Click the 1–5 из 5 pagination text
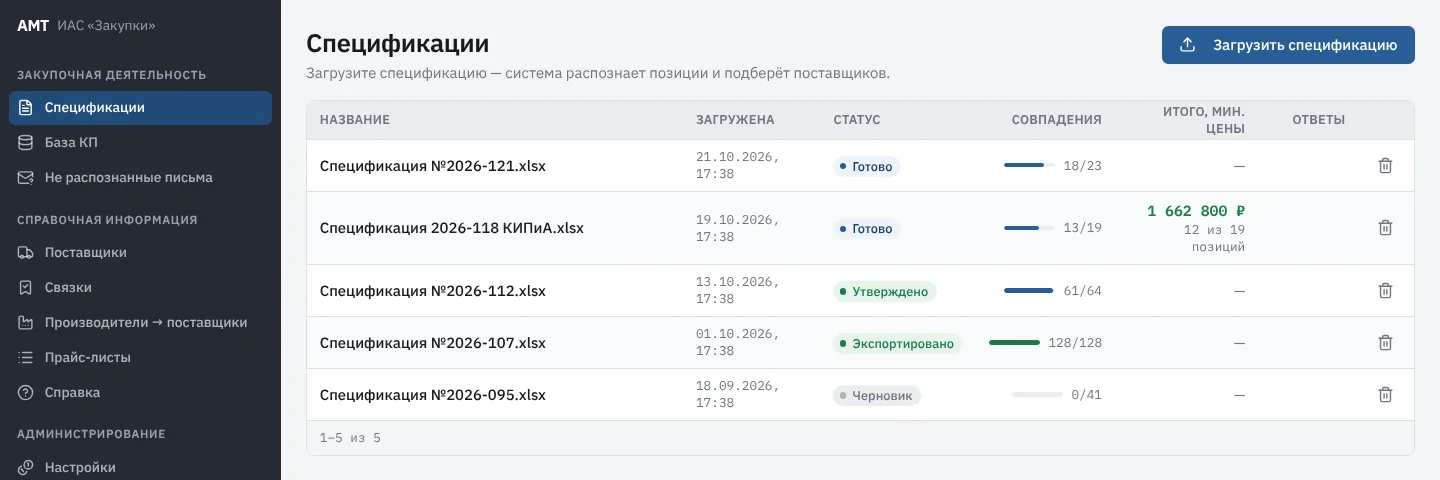The width and height of the screenshot is (1440, 480). click(350, 438)
